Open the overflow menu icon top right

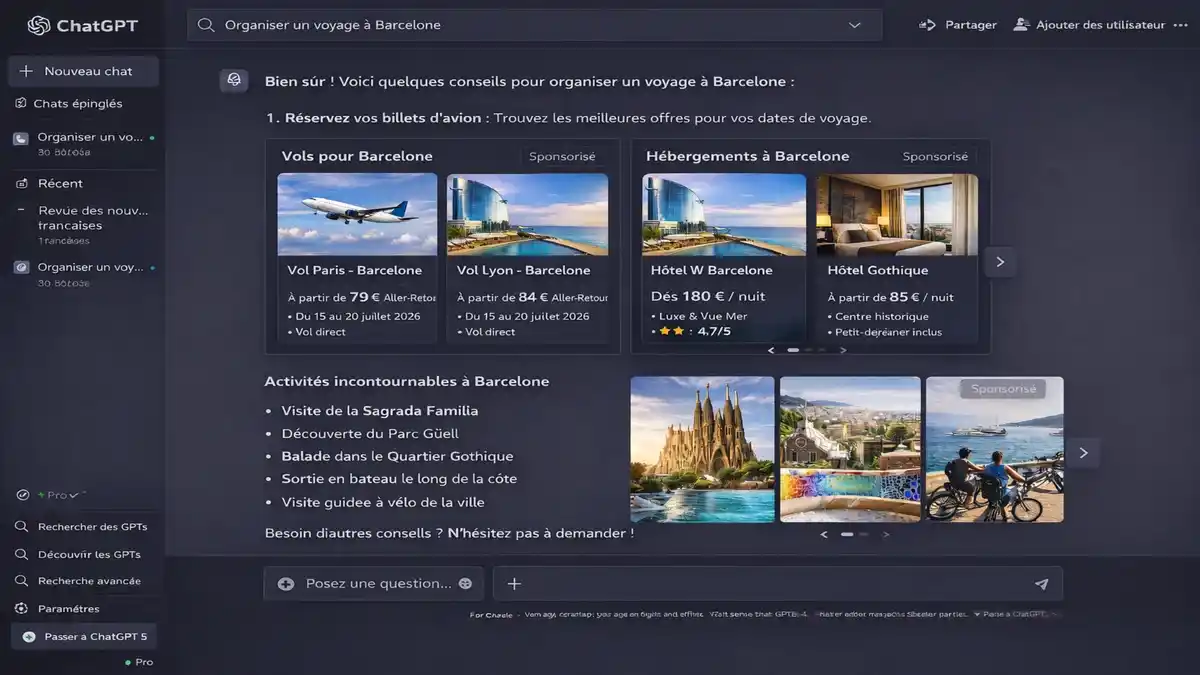(1183, 24)
